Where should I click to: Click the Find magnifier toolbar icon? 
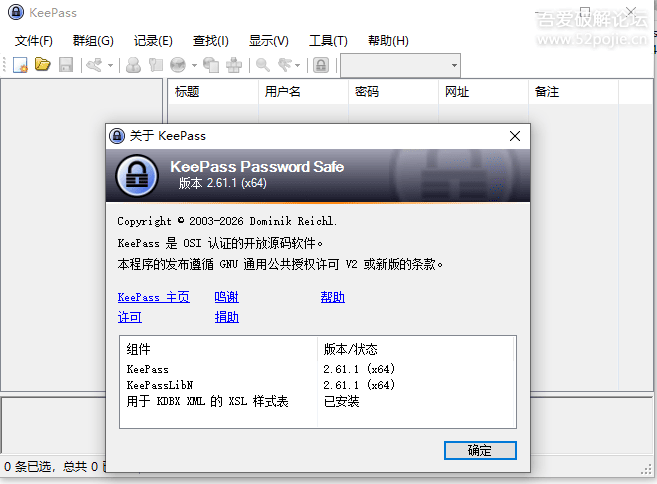[263, 65]
